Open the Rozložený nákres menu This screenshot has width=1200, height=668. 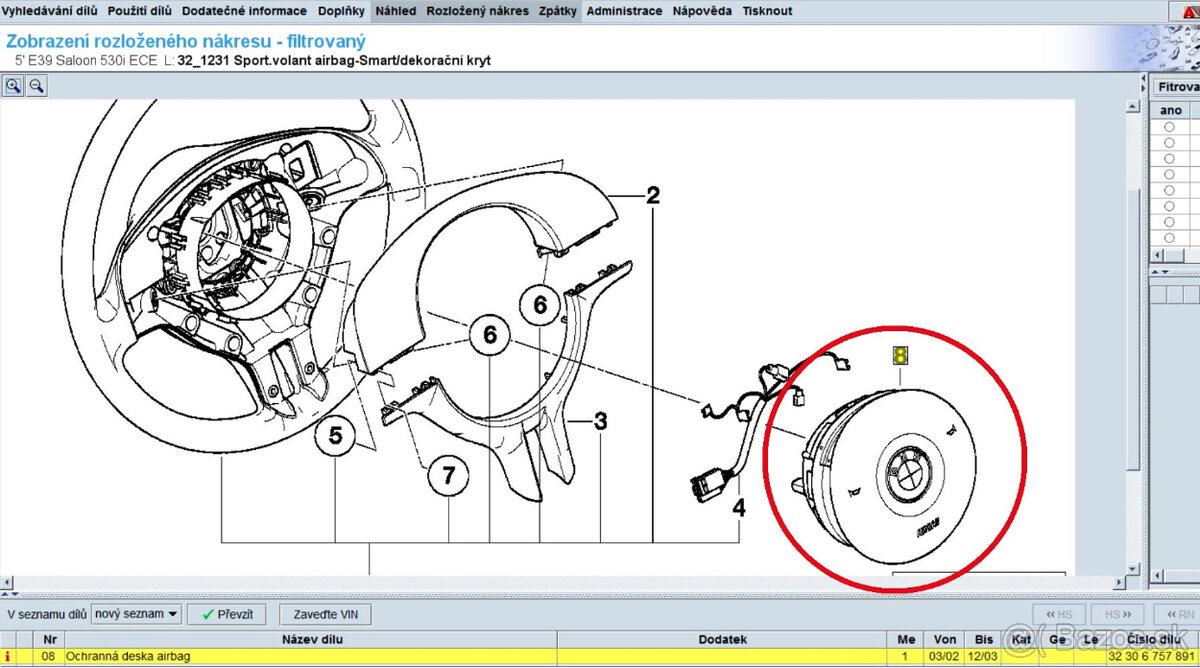tap(477, 11)
